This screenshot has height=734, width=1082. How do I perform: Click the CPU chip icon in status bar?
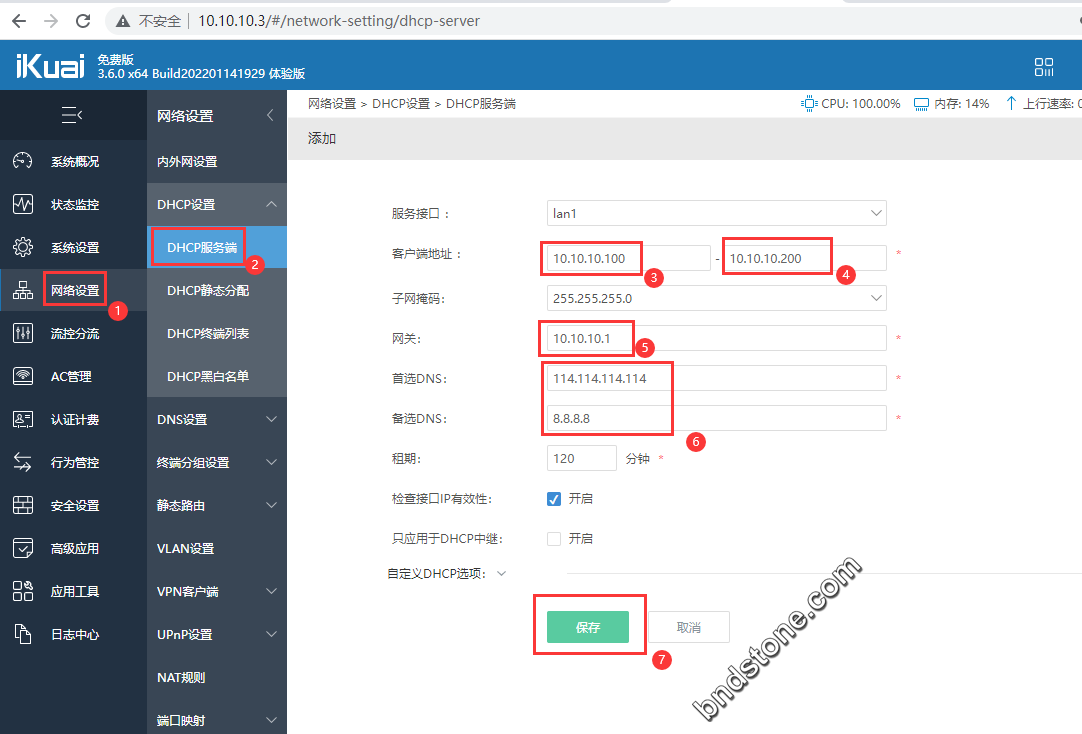(808, 103)
